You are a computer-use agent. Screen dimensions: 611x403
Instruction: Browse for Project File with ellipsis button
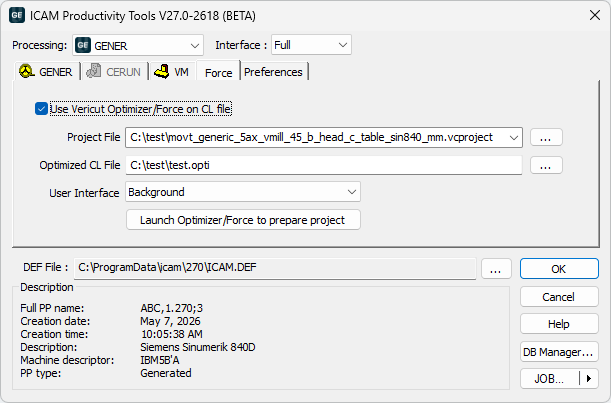(546, 137)
